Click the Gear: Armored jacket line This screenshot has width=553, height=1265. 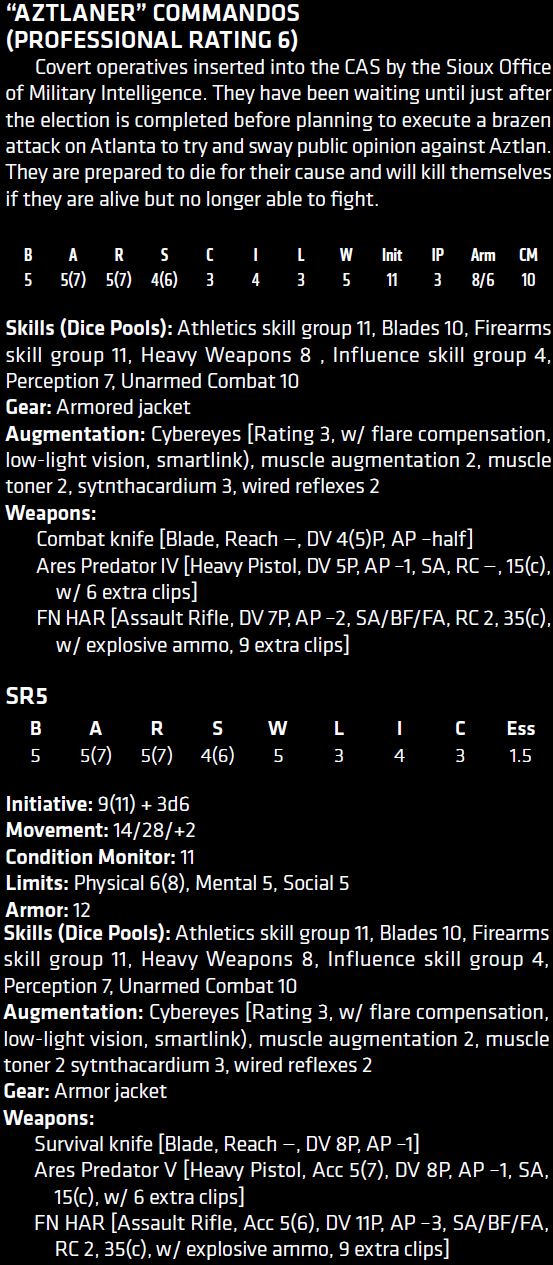pos(98,407)
